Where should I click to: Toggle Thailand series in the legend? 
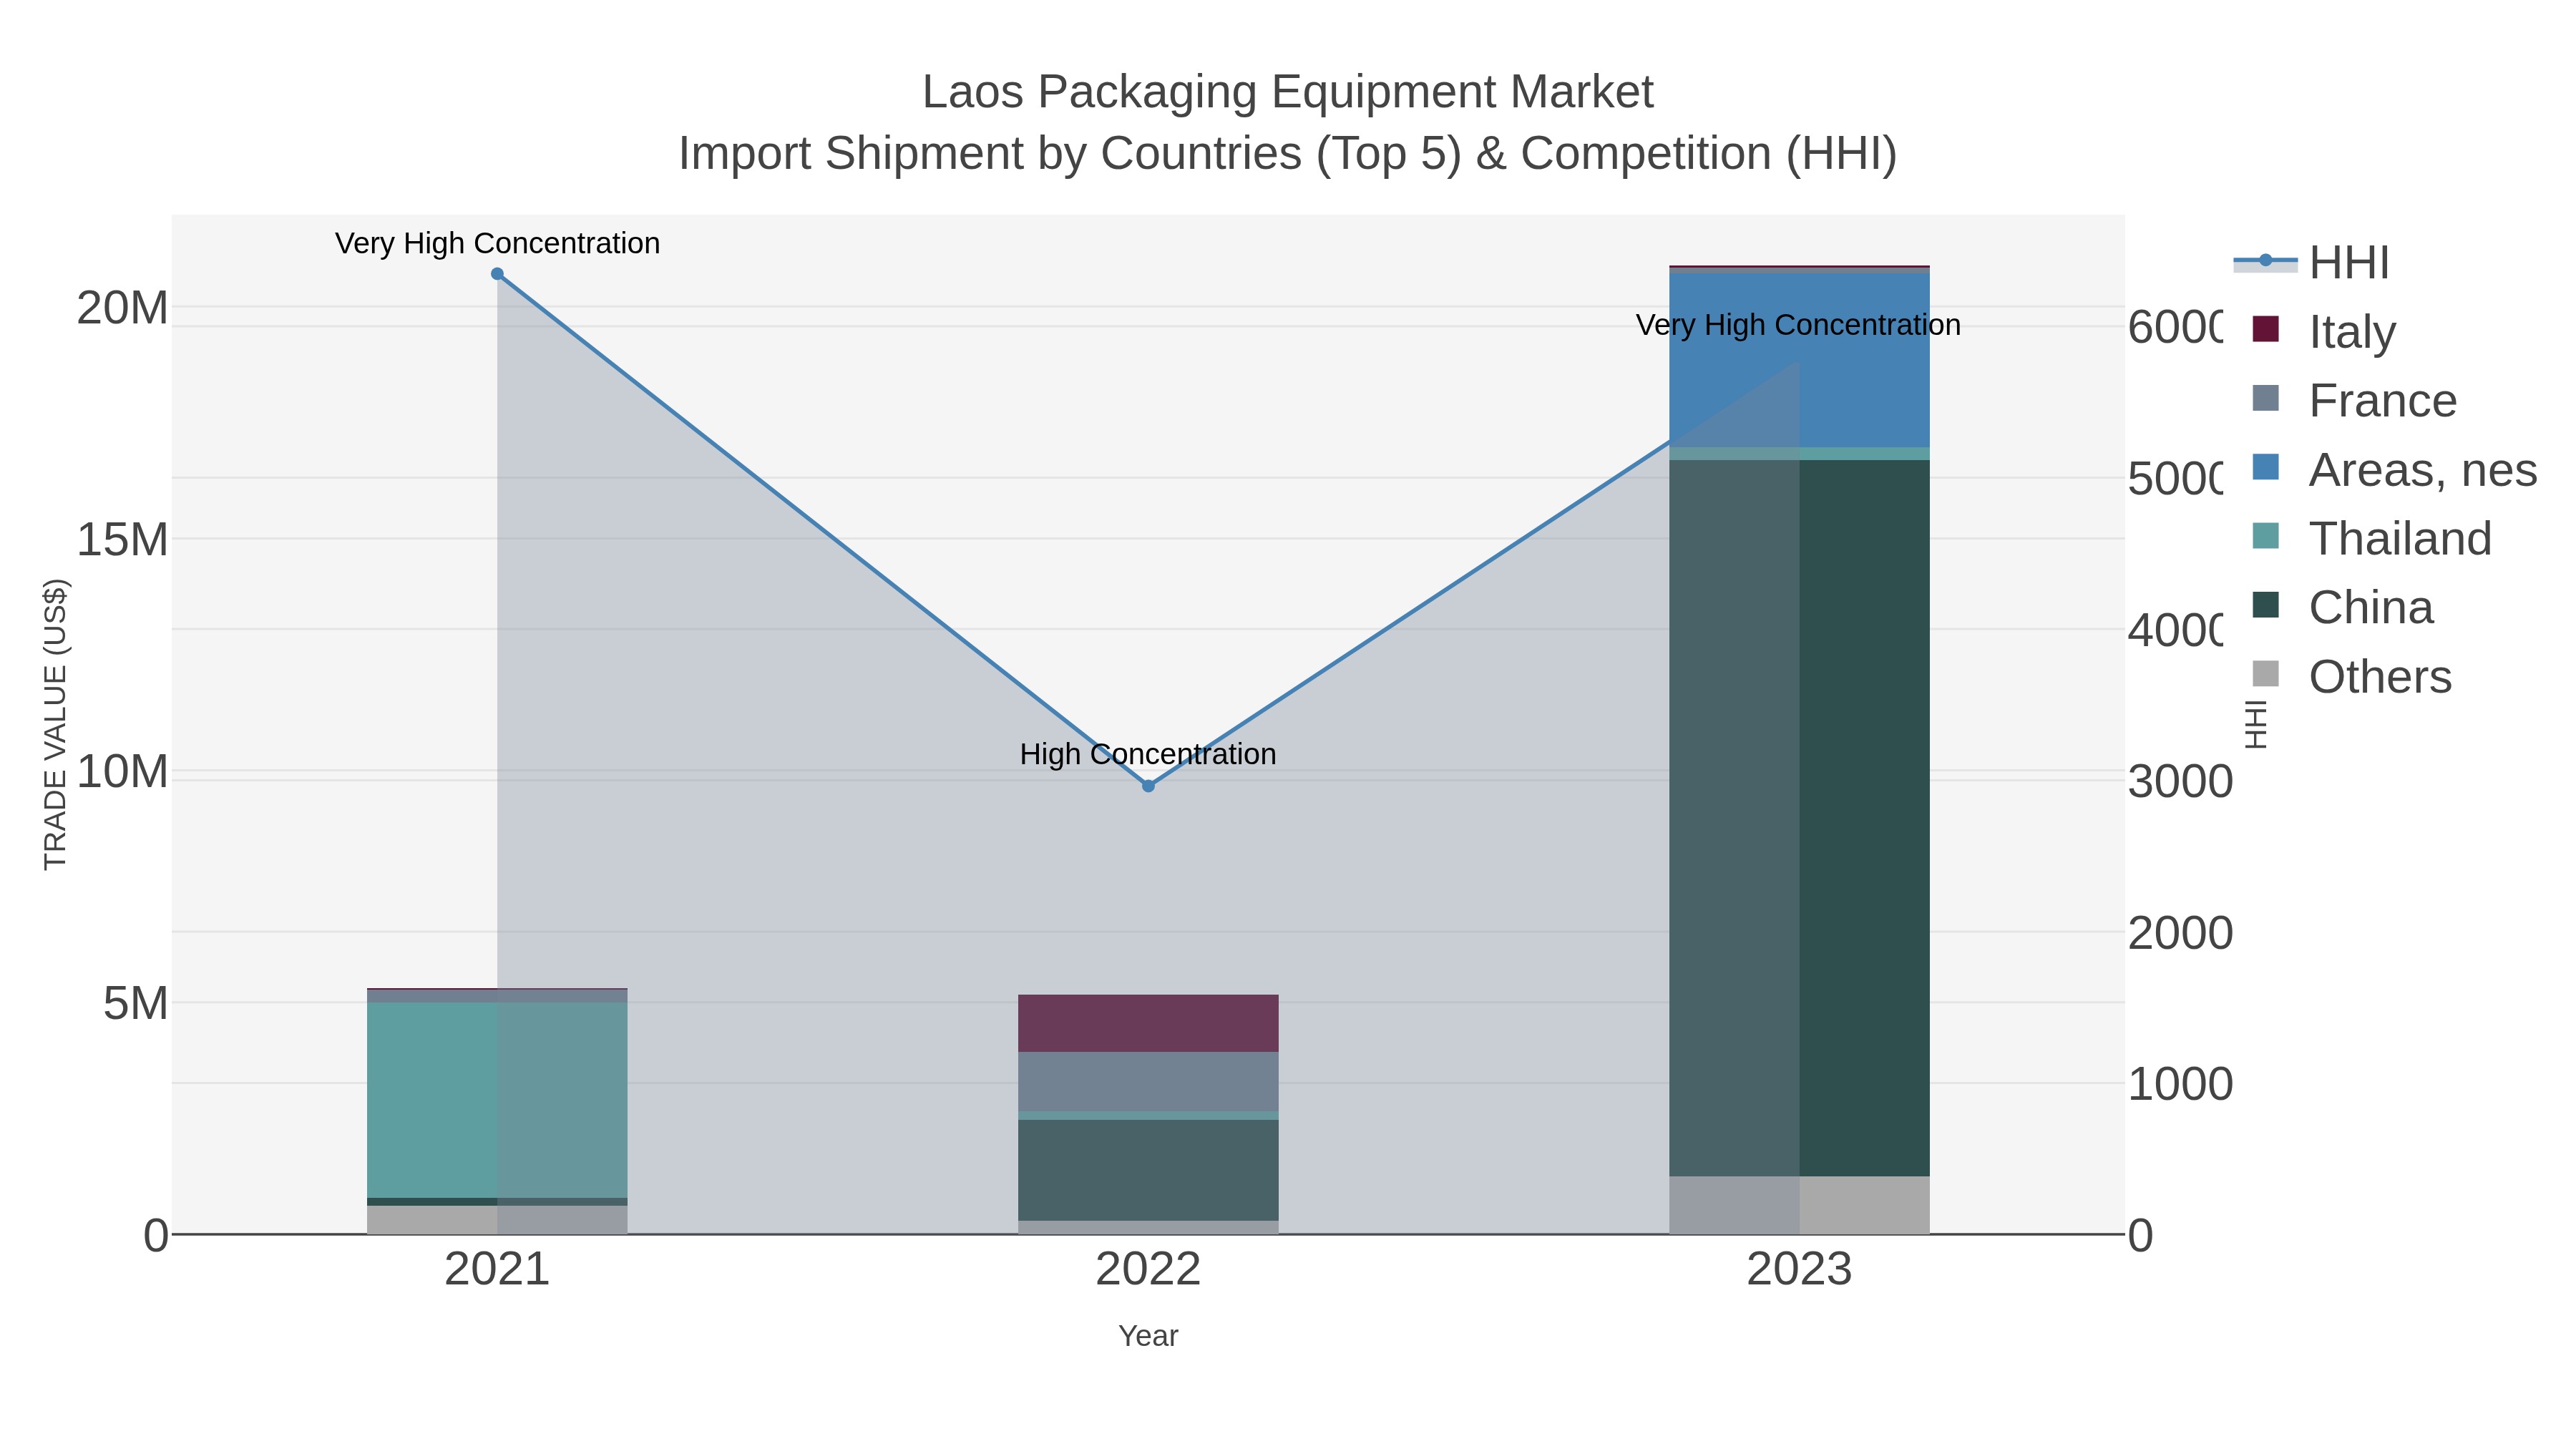pyautogui.click(x=2371, y=538)
